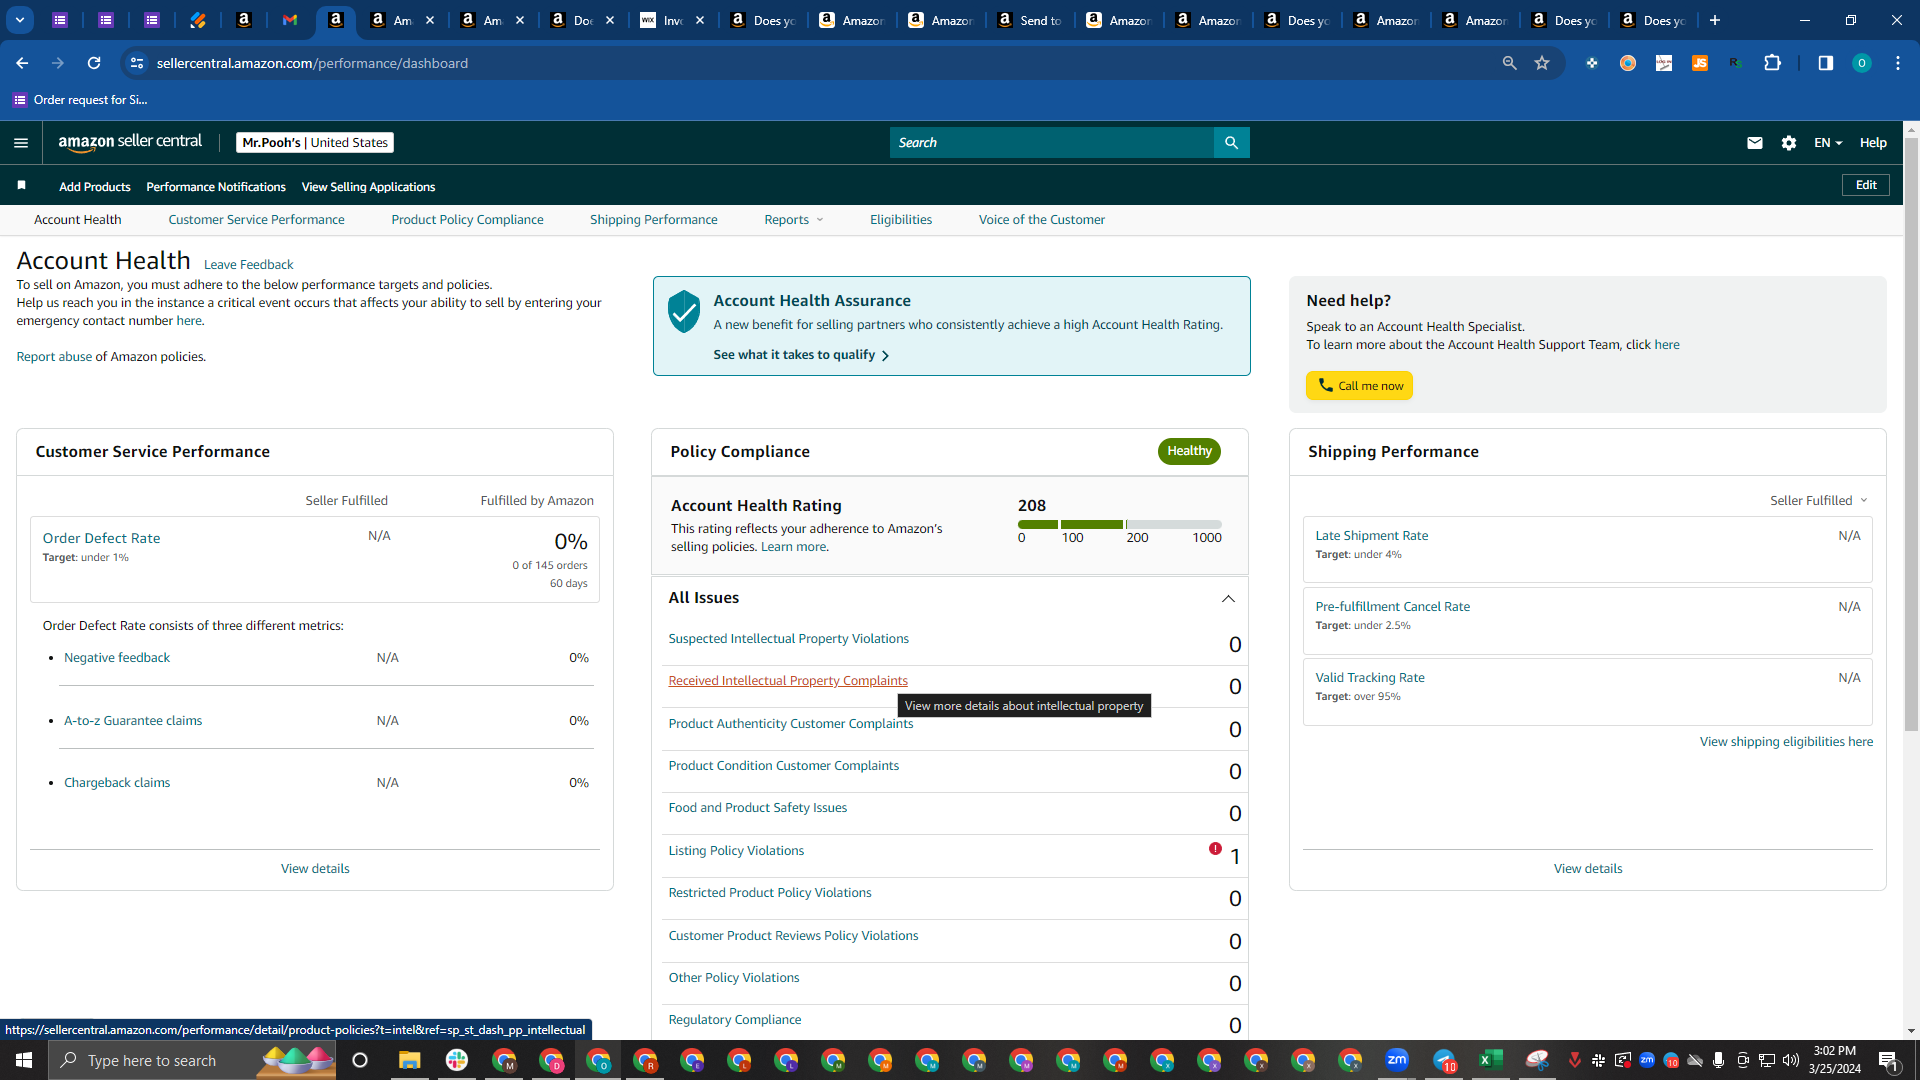
Task: Open the tab search dropdown arrow
Action: pyautogui.click(x=20, y=20)
